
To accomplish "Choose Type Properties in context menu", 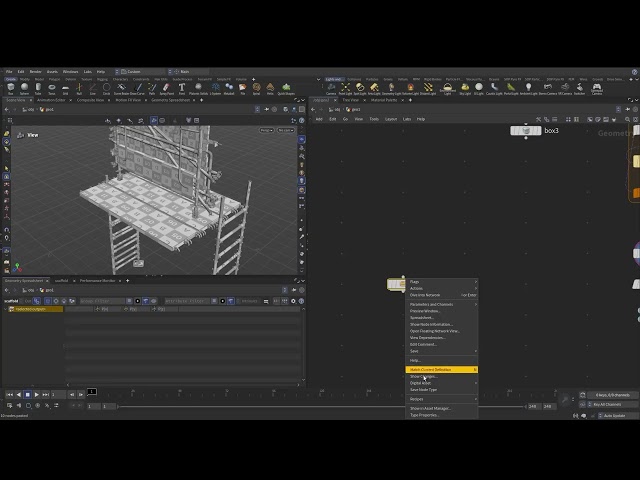I will (x=441, y=415).
